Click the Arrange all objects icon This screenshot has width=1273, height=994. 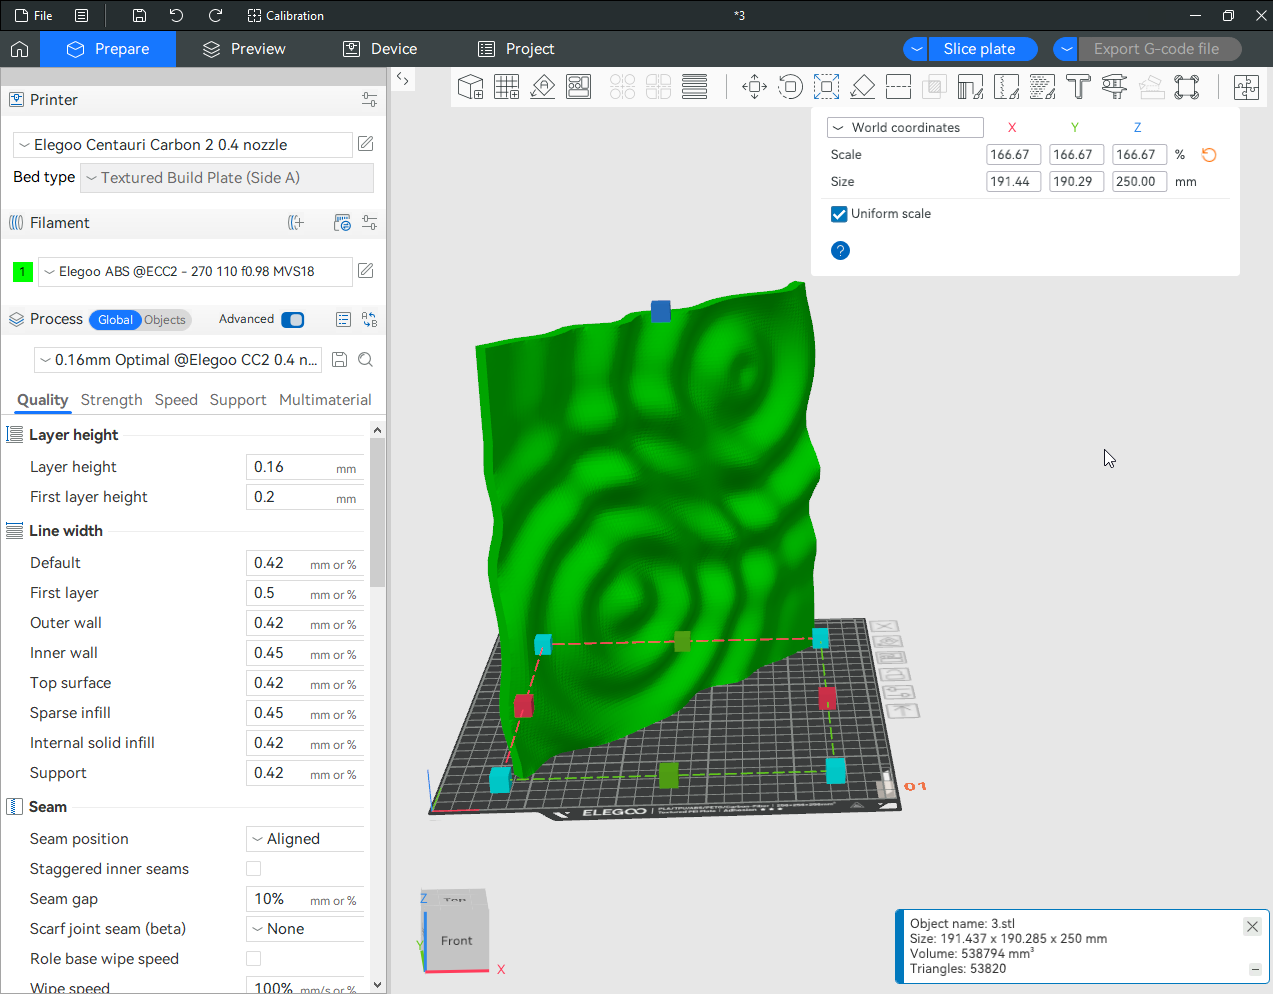click(x=579, y=87)
